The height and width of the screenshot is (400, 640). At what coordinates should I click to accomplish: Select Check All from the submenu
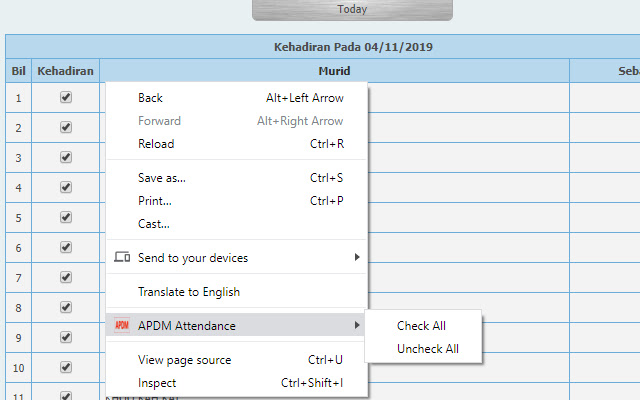pos(421,326)
